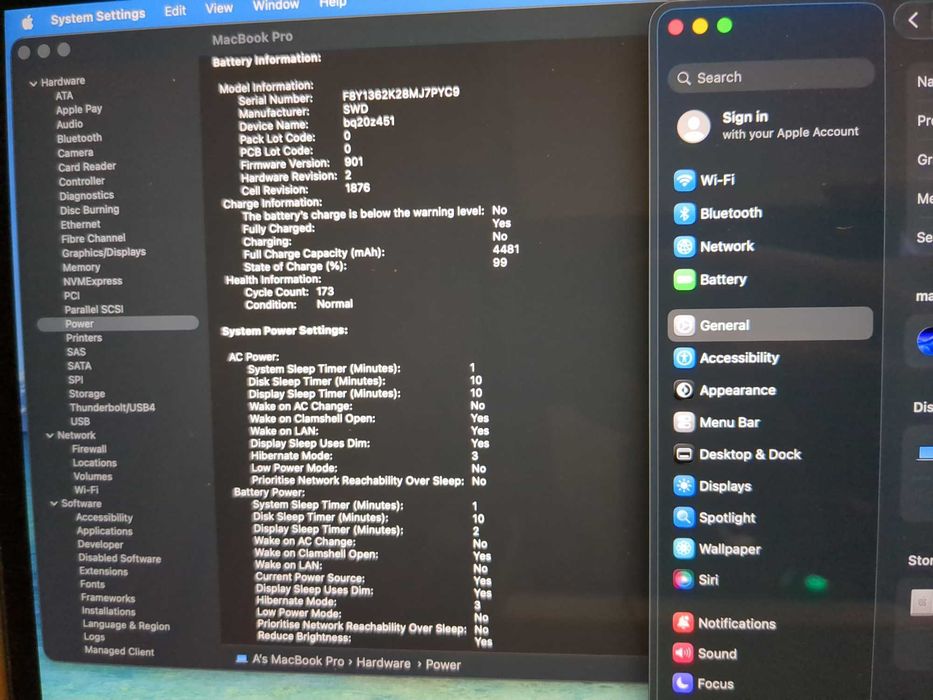Select Bluetooth in System Information tree
The image size is (933, 700).
tap(79, 138)
